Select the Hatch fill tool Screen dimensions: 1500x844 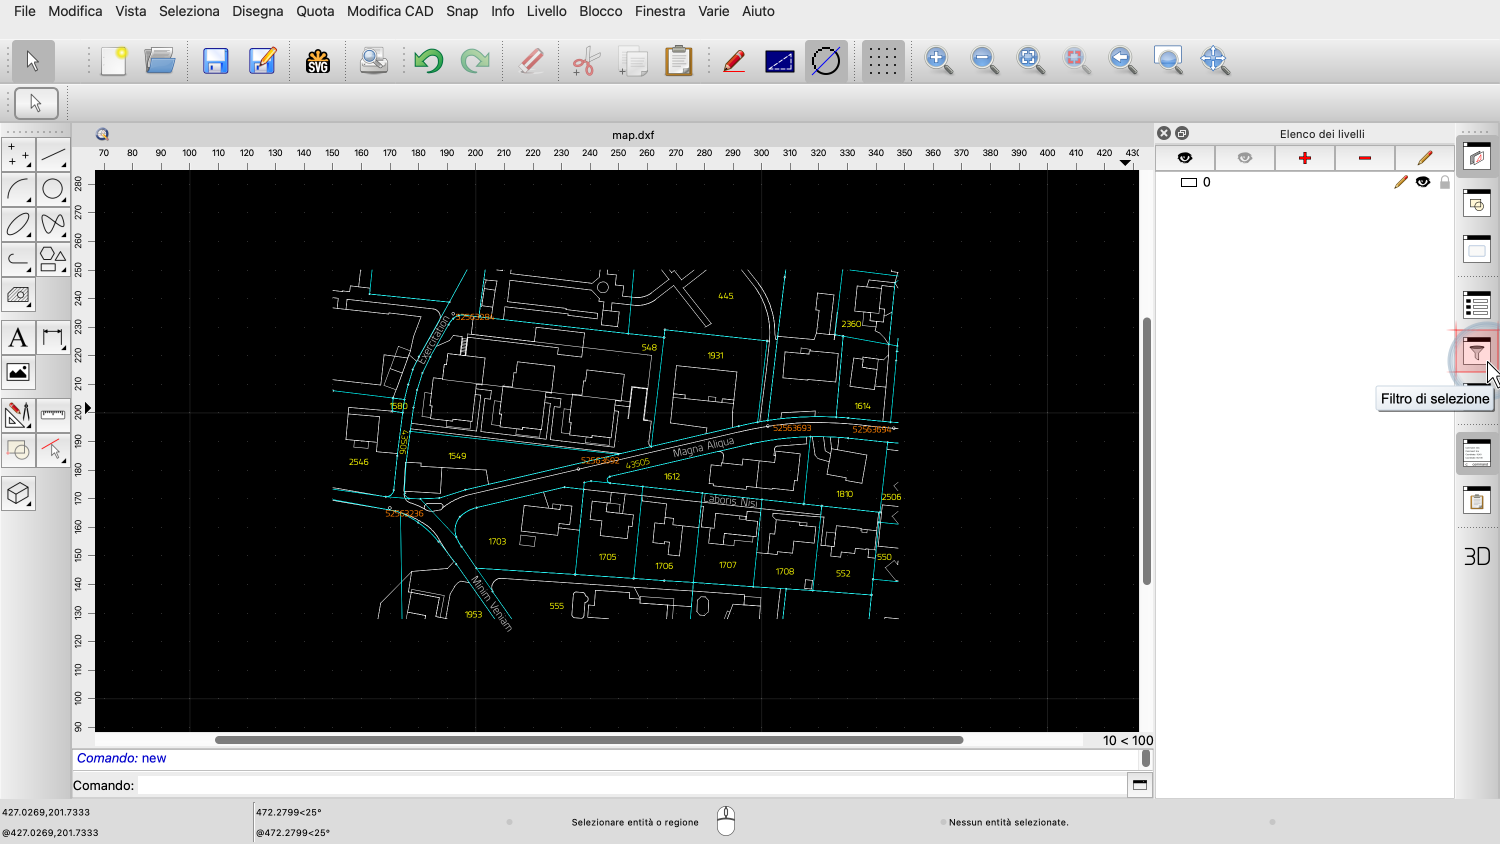(x=18, y=295)
